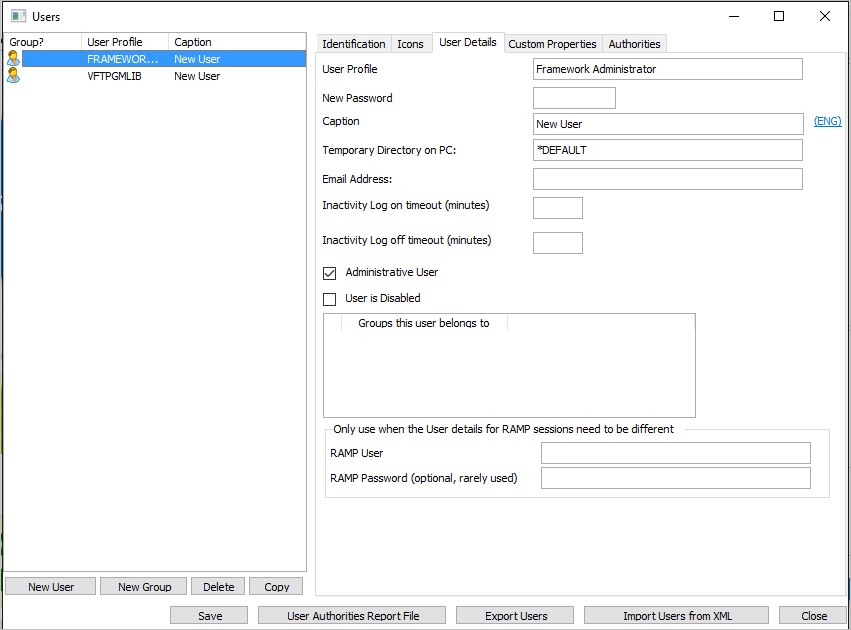Click New User caption in FRAMEWOR... row
The height and width of the screenshot is (630, 851).
pyautogui.click(x=197, y=59)
